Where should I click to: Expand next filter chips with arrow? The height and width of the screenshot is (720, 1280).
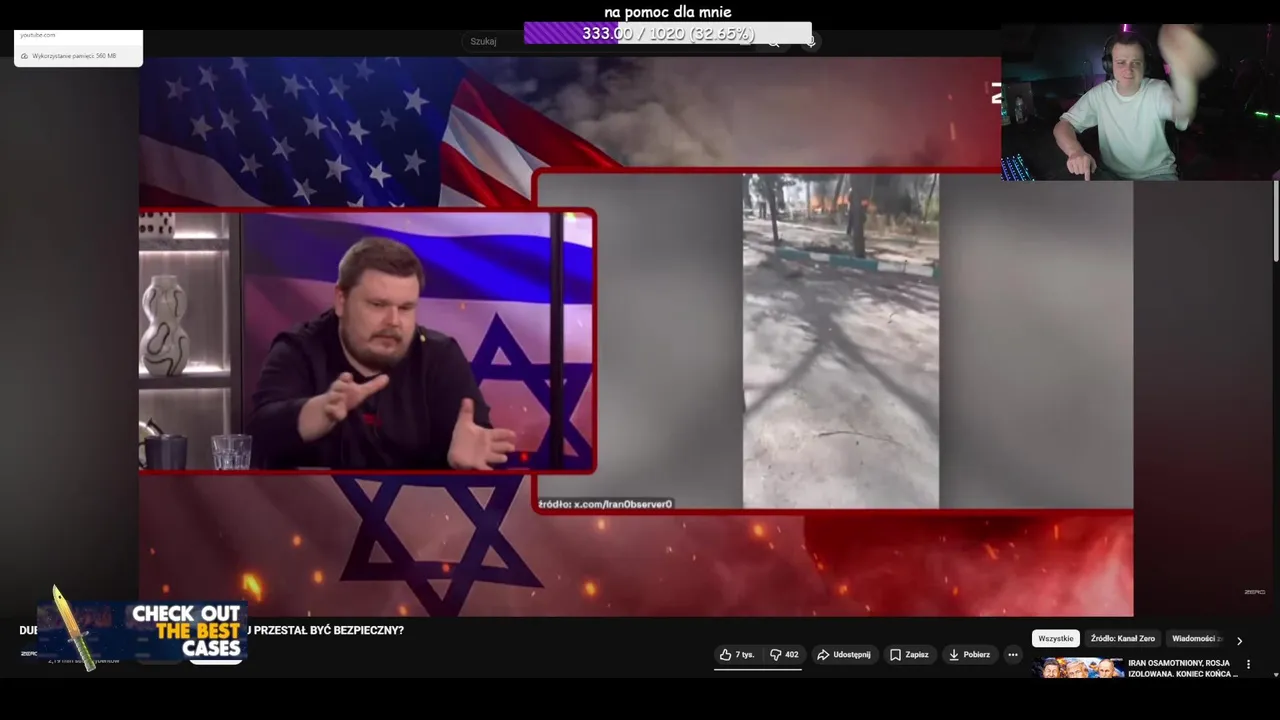point(1239,641)
